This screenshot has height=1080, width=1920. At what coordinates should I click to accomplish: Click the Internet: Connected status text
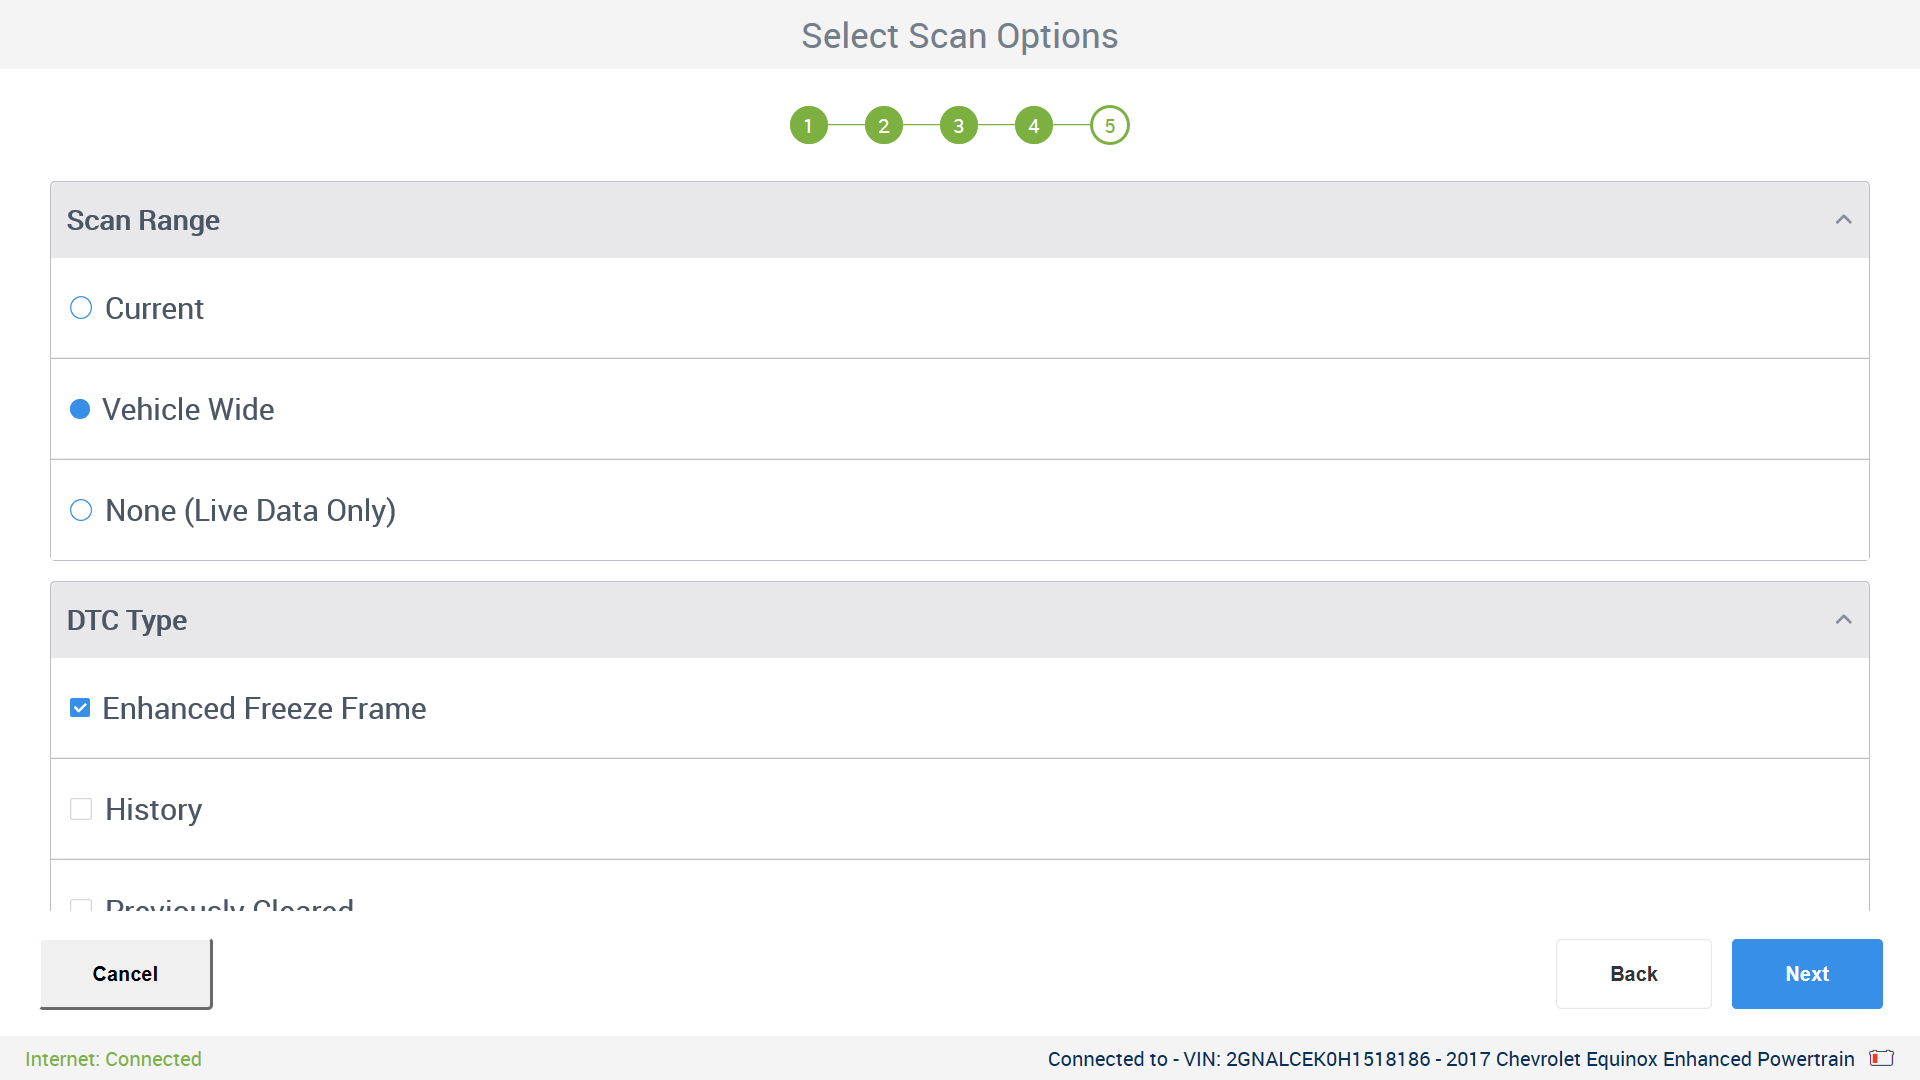(113, 1059)
